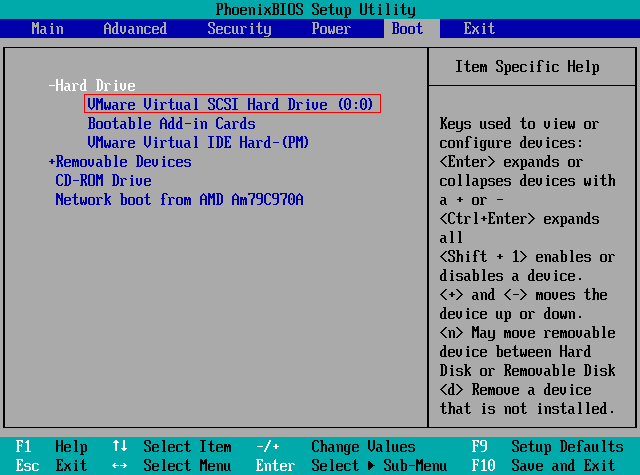Click help text '<Ctrl+Enter> expands'
The image size is (640, 475).
pos(519,219)
